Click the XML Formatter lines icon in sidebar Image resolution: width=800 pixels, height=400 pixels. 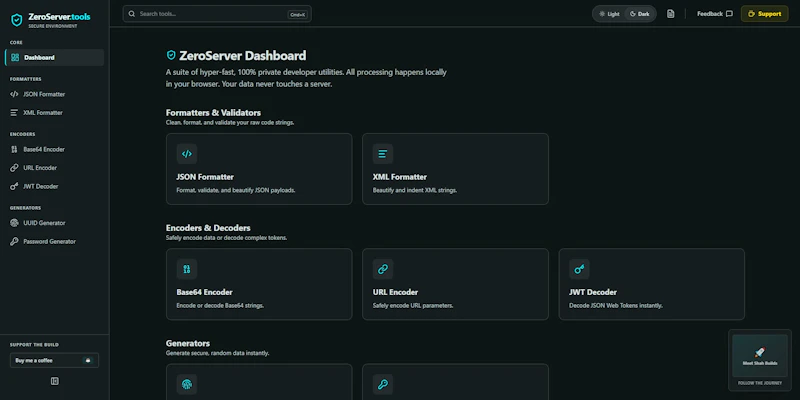coord(14,113)
